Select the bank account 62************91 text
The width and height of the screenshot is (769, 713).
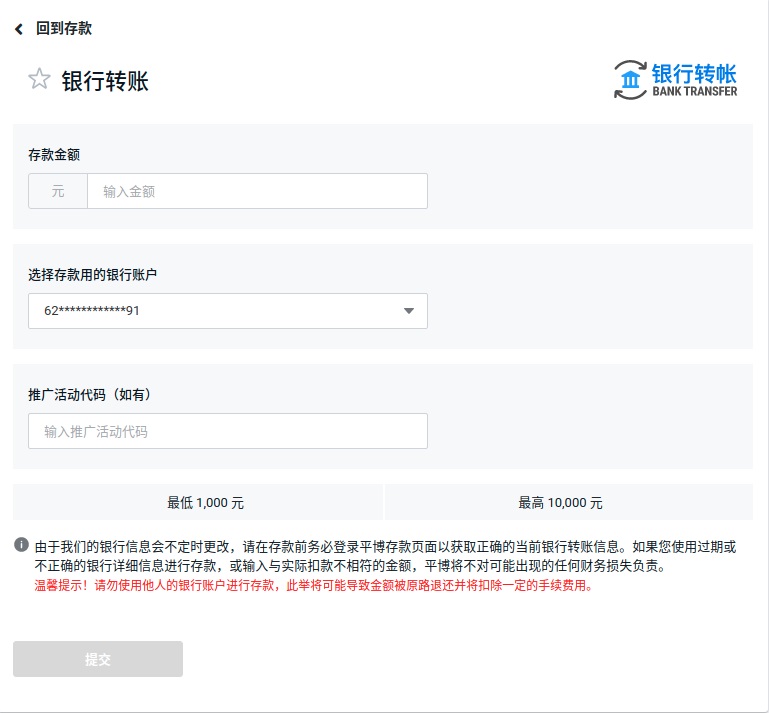point(92,311)
